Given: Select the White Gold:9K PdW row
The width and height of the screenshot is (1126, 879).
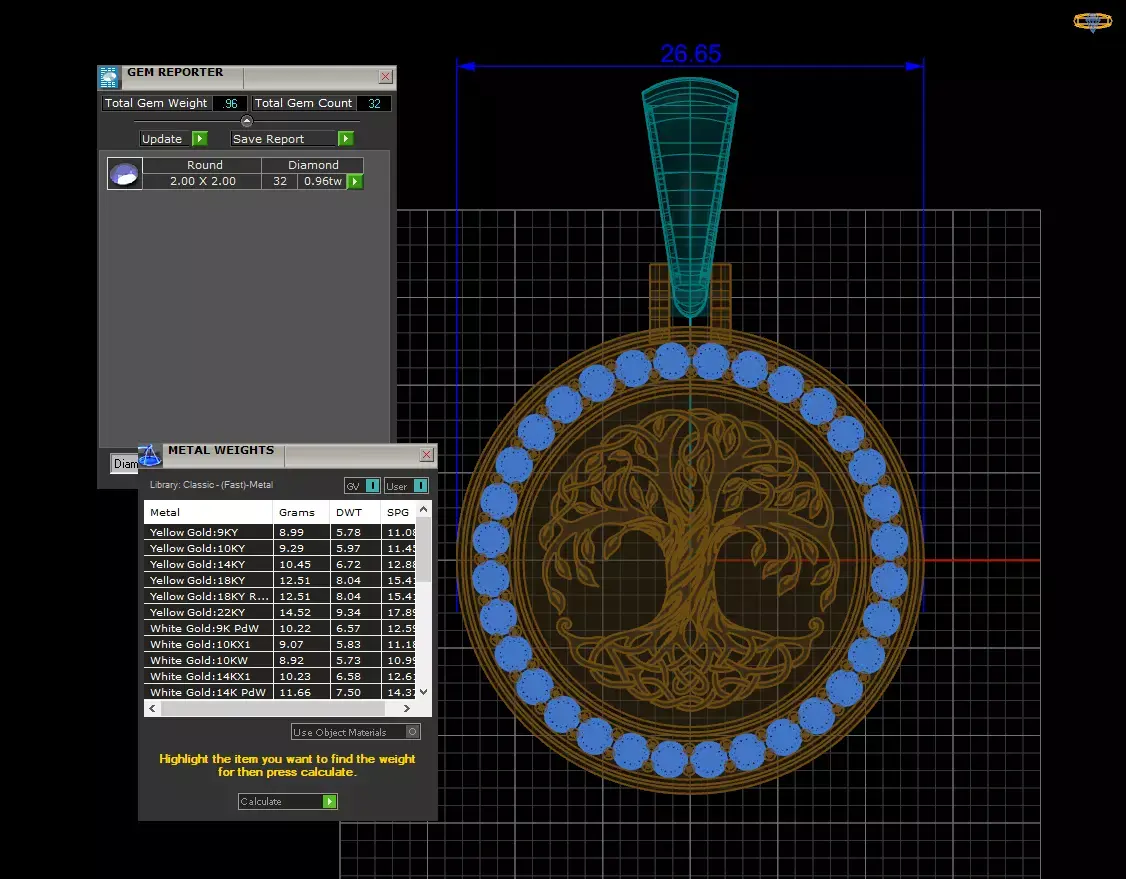Looking at the screenshot, I should click(280, 628).
